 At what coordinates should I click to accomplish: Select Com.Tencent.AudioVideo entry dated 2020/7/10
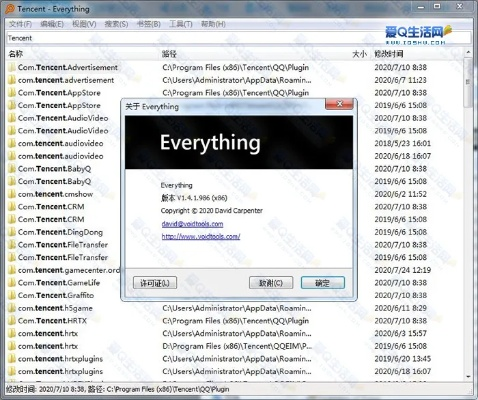(63, 118)
